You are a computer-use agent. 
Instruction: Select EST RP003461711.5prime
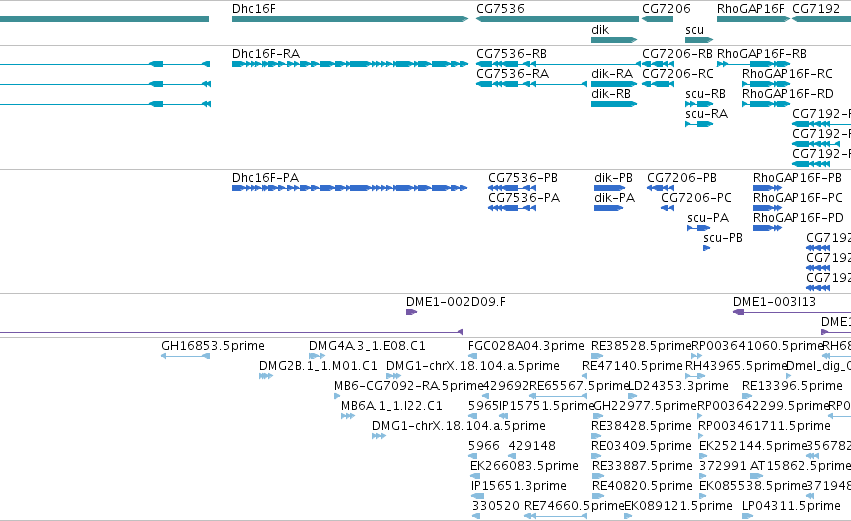coord(701,436)
